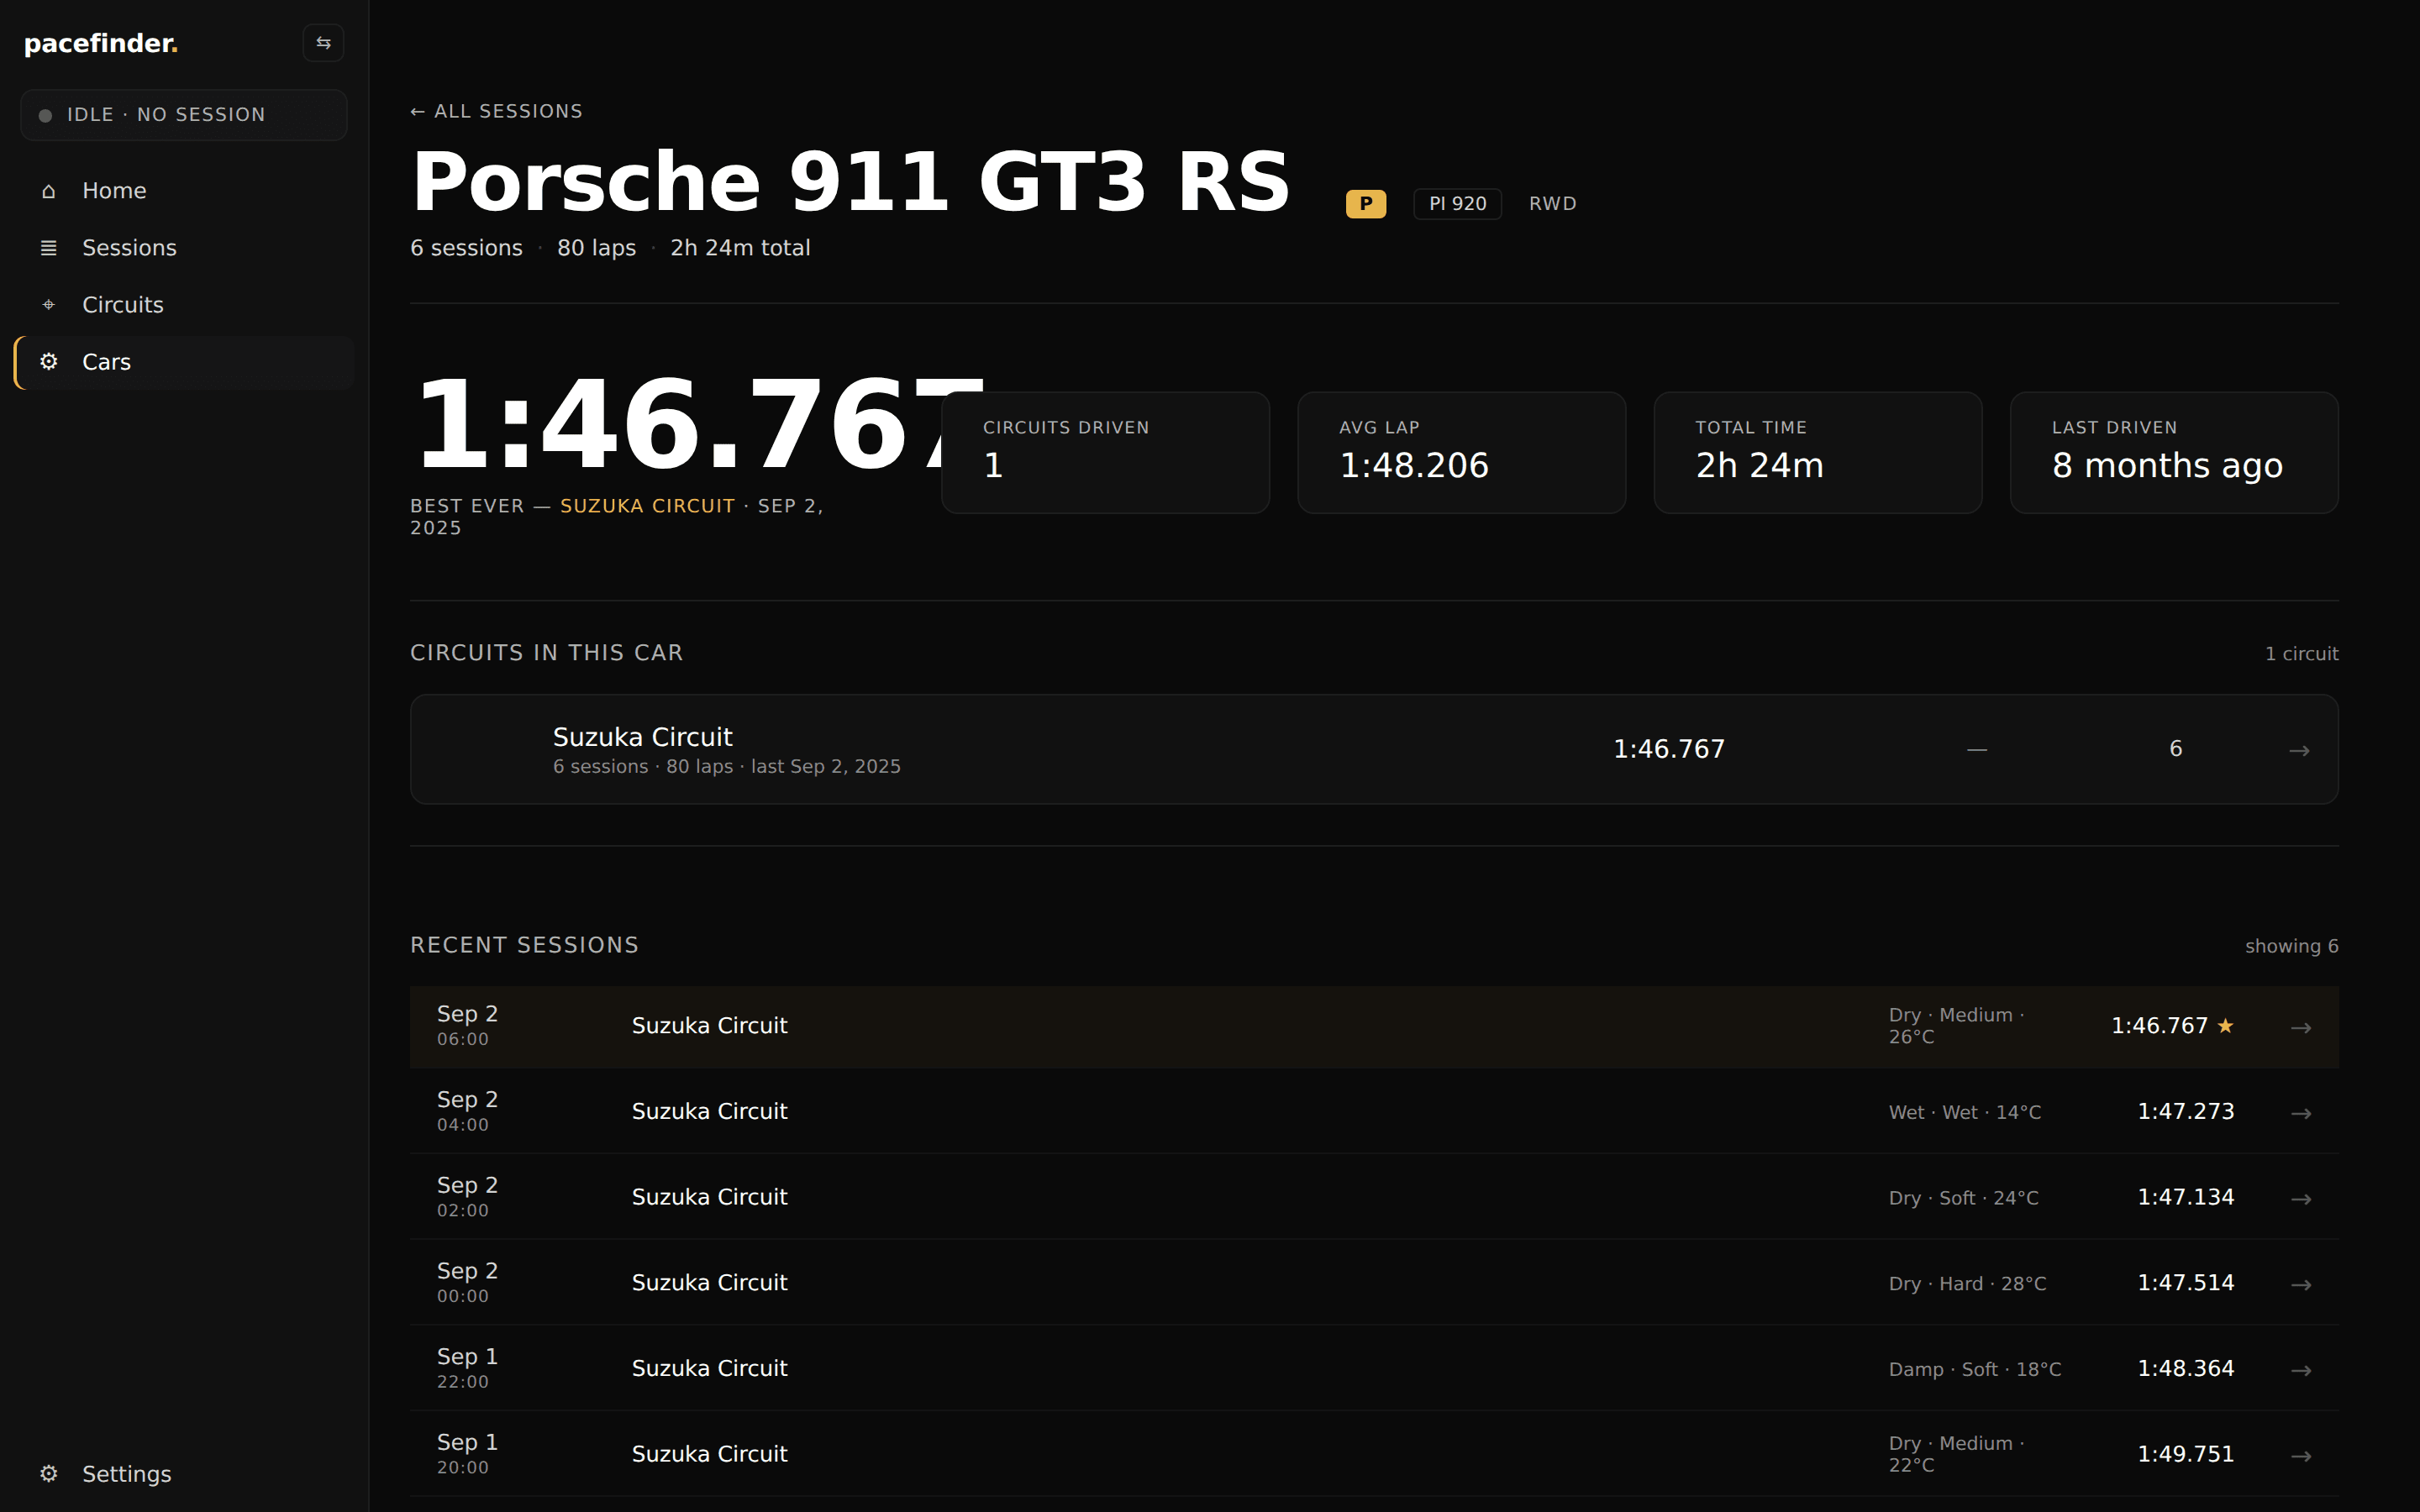Viewport: 2420px width, 1512px height.
Task: Open Settings in the sidebar
Action: point(184,1474)
